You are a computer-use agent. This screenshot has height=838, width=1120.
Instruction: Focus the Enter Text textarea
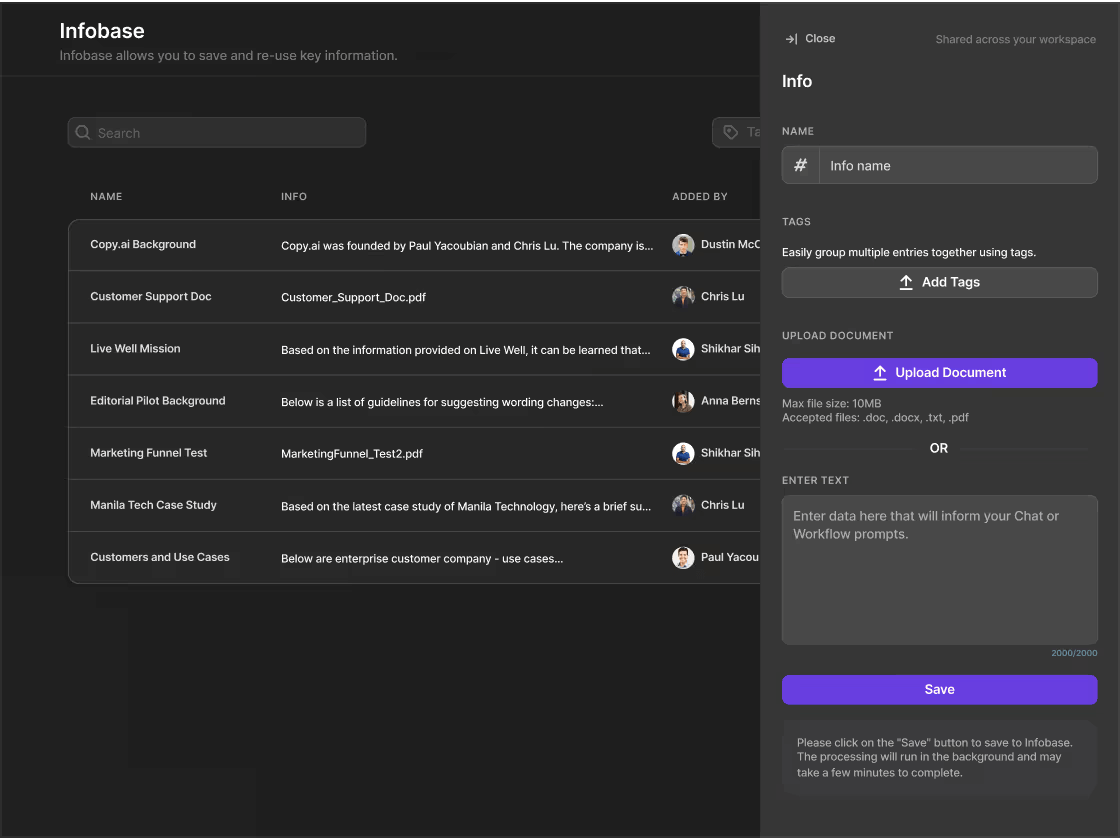click(x=939, y=570)
